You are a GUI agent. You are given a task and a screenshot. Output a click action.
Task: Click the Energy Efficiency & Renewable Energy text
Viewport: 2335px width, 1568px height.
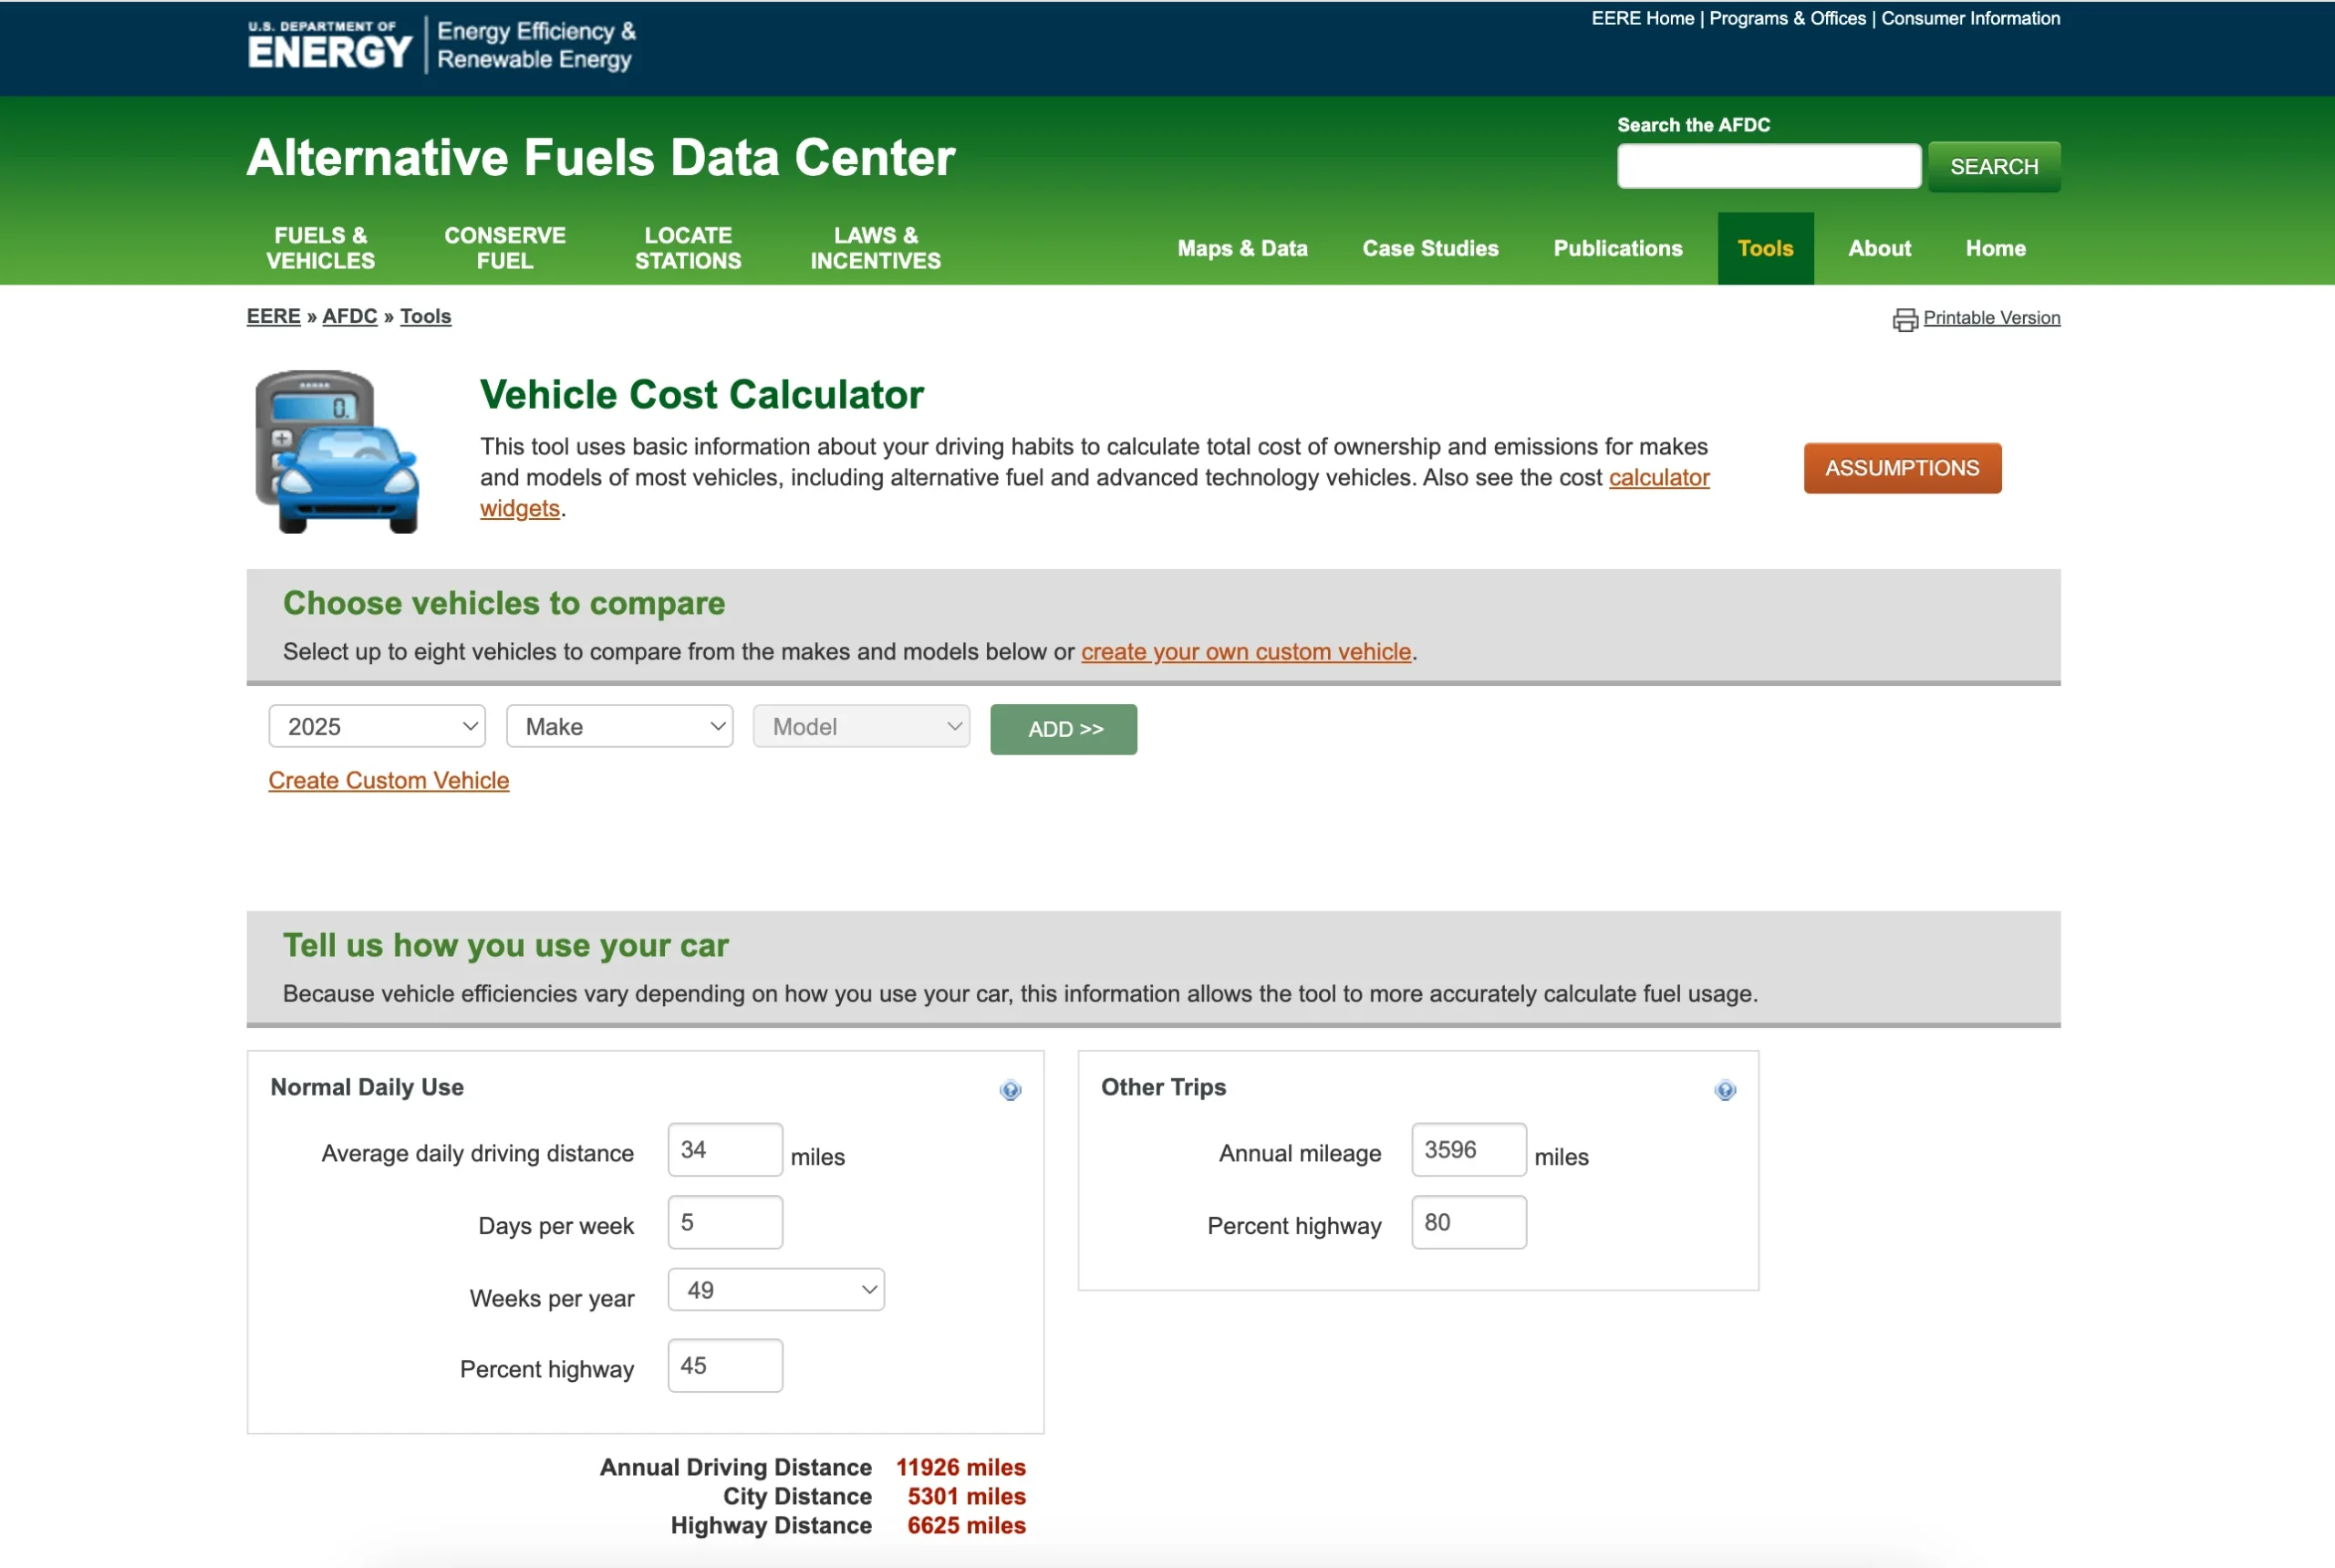(536, 45)
